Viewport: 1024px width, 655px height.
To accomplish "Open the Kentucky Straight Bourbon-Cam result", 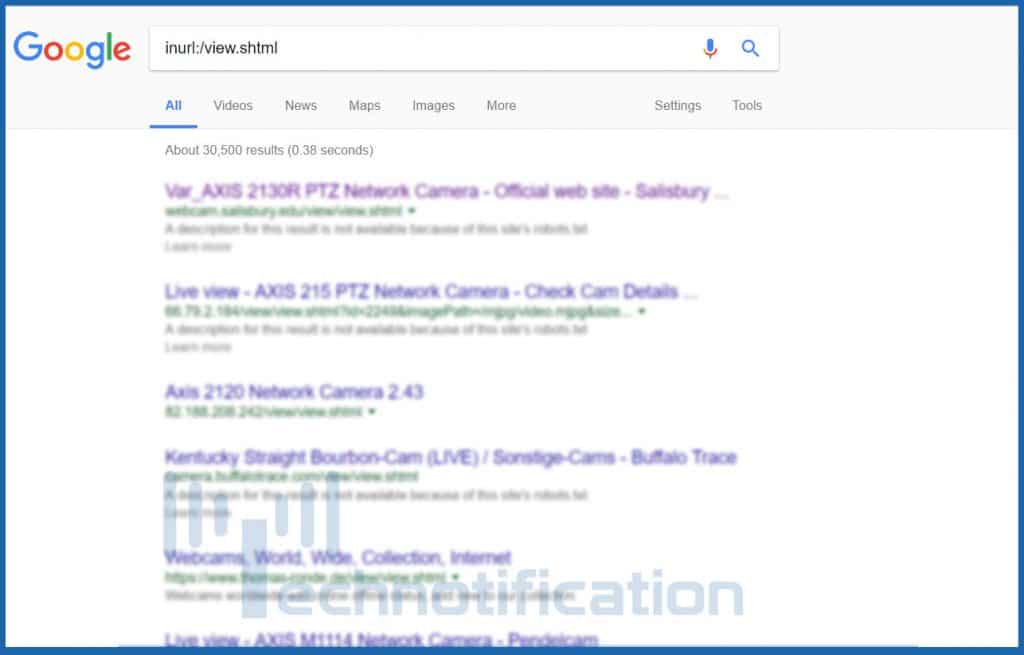I will 450,457.
